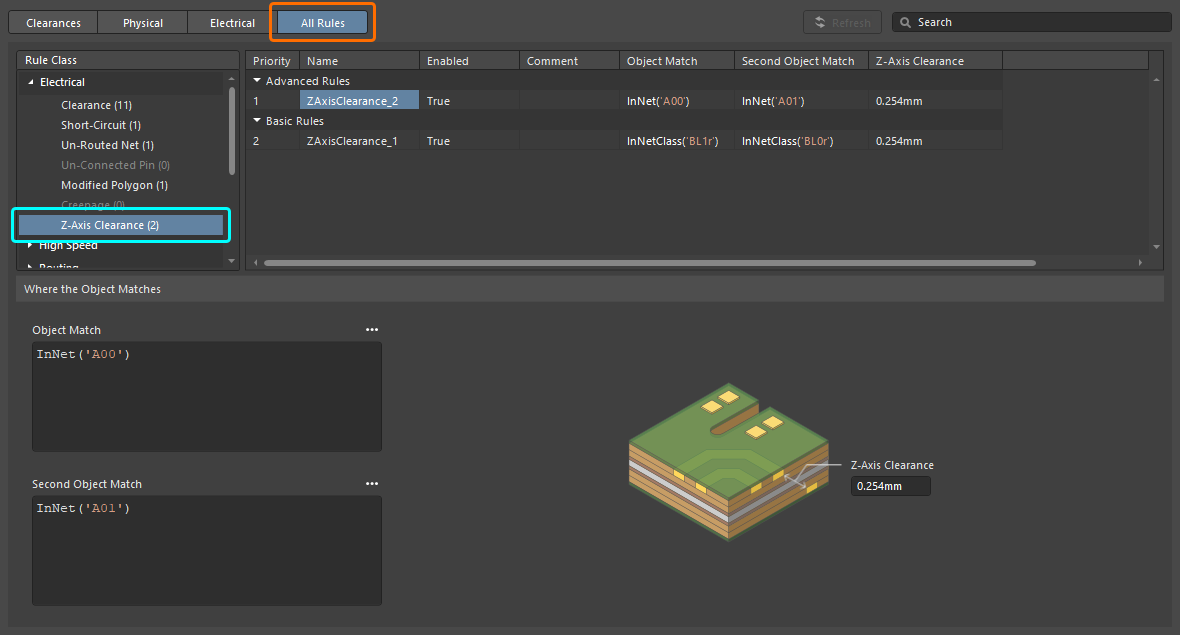Open Object Match ellipsis options
The image size is (1180, 635).
point(372,329)
